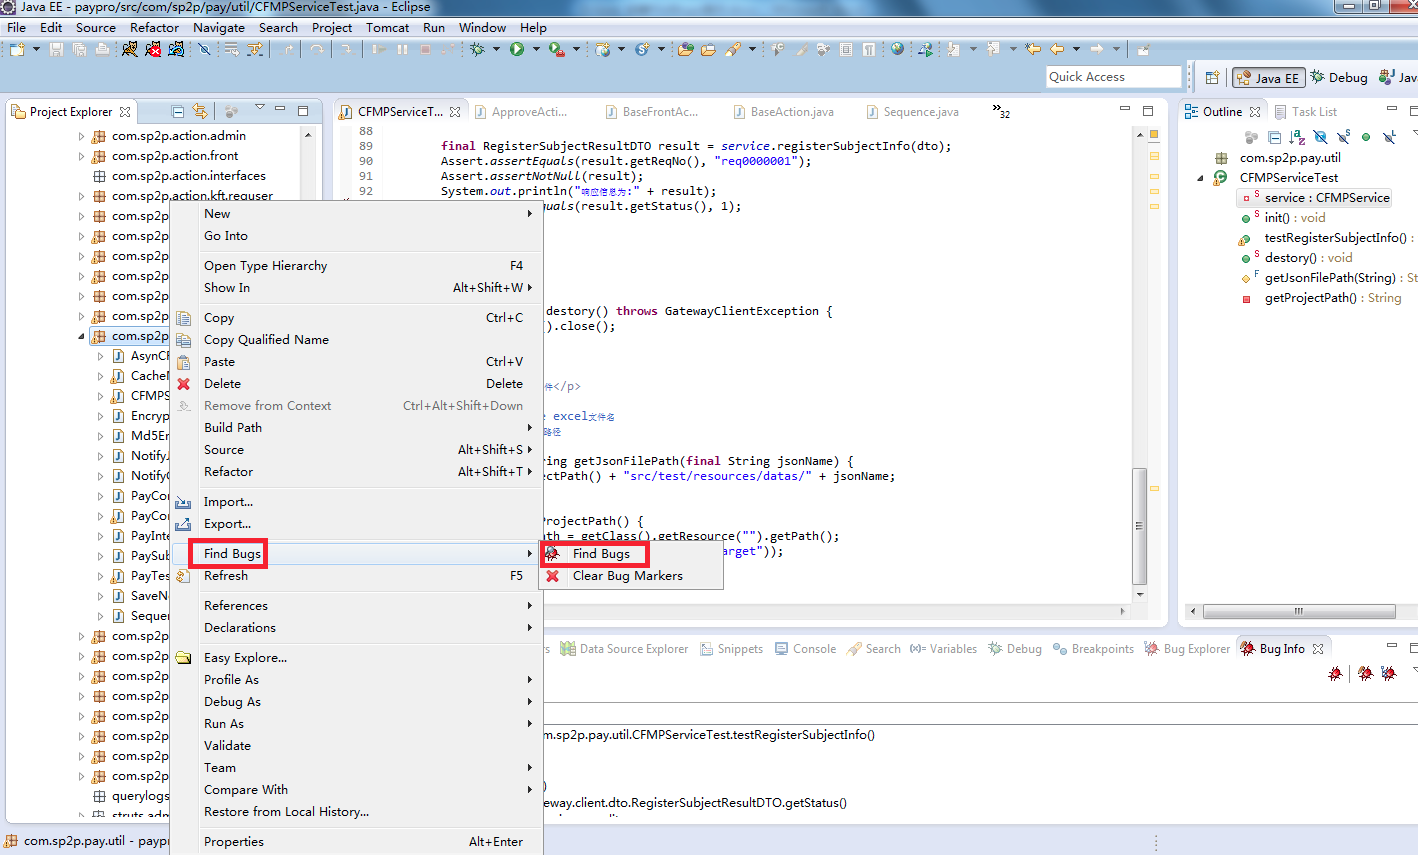1418x855 pixels.
Task: Collapse the CFMPServiceTest class in Outline
Action: click(x=1201, y=178)
